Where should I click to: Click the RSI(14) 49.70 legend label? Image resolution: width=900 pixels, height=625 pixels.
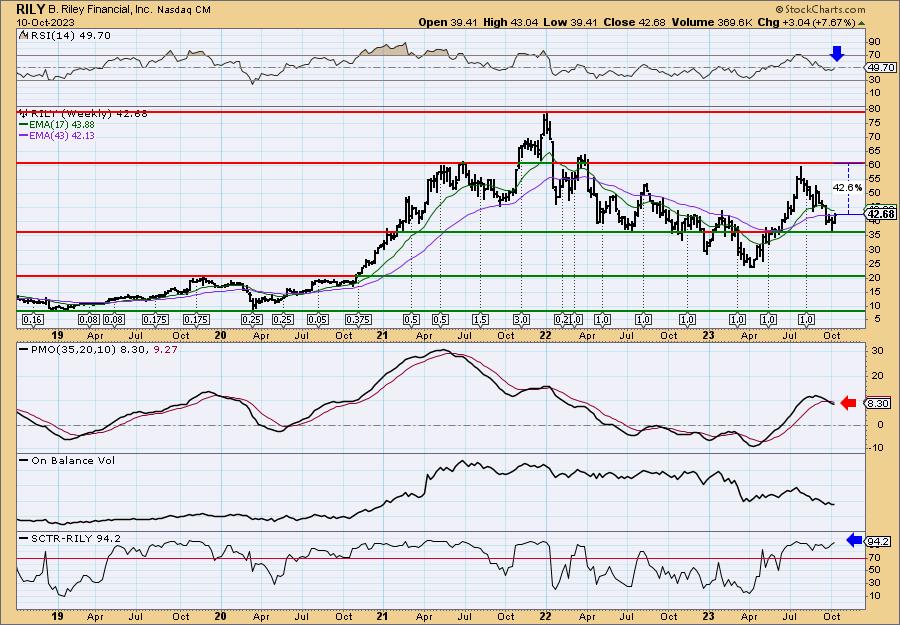pyautogui.click(x=69, y=36)
